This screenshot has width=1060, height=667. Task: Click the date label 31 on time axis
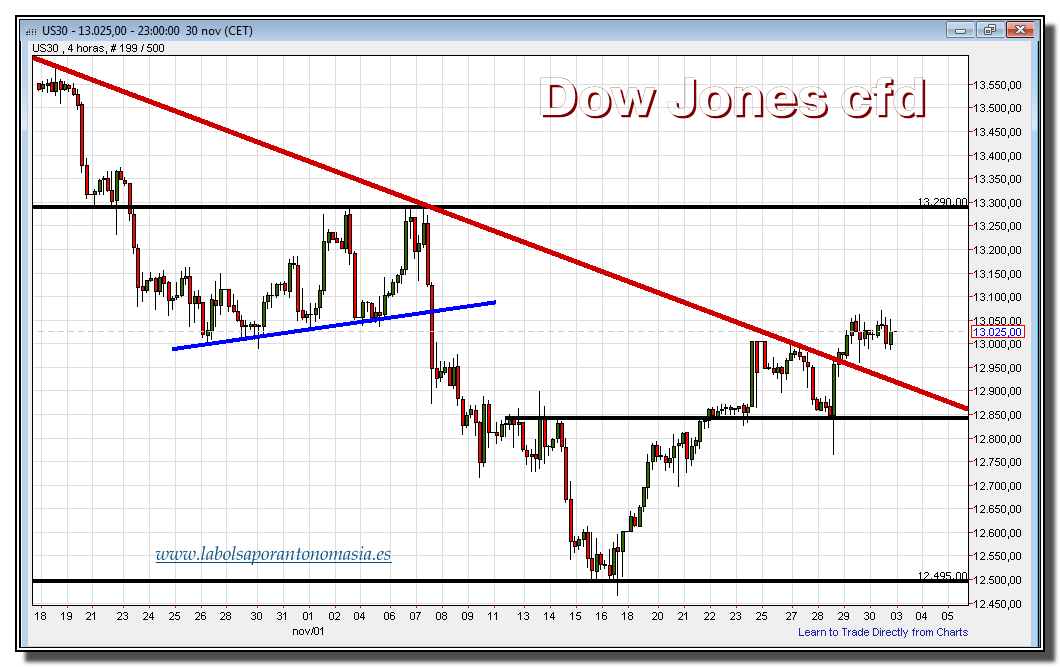[x=282, y=616]
